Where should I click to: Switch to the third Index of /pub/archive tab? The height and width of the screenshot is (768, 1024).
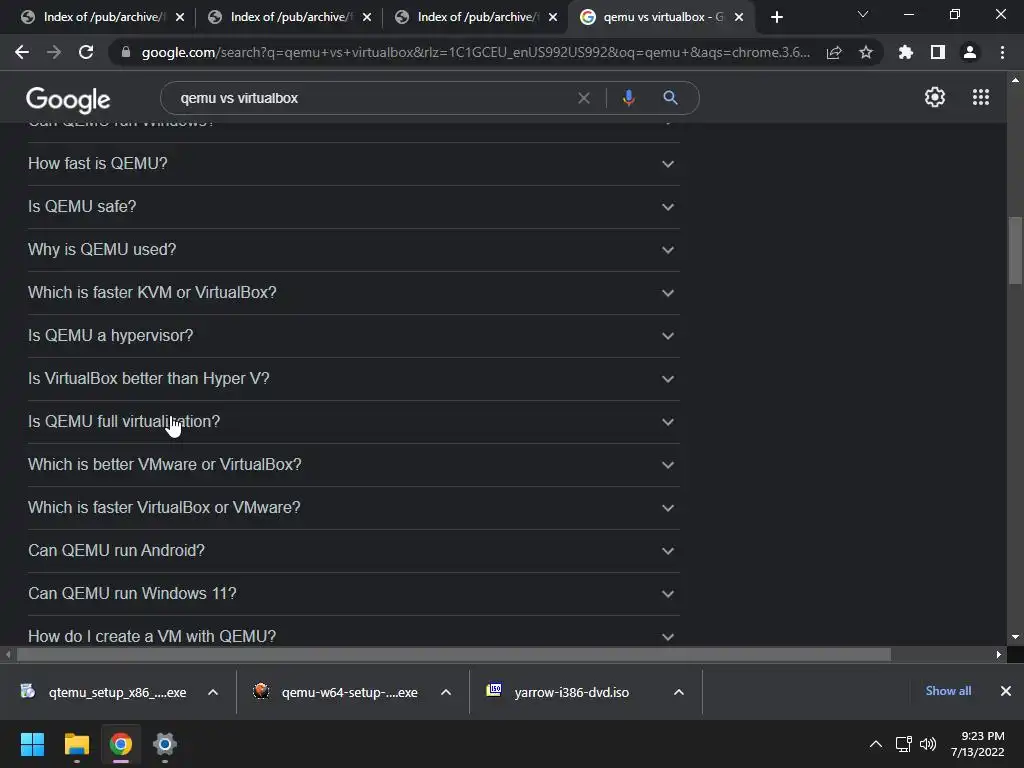[x=475, y=17]
